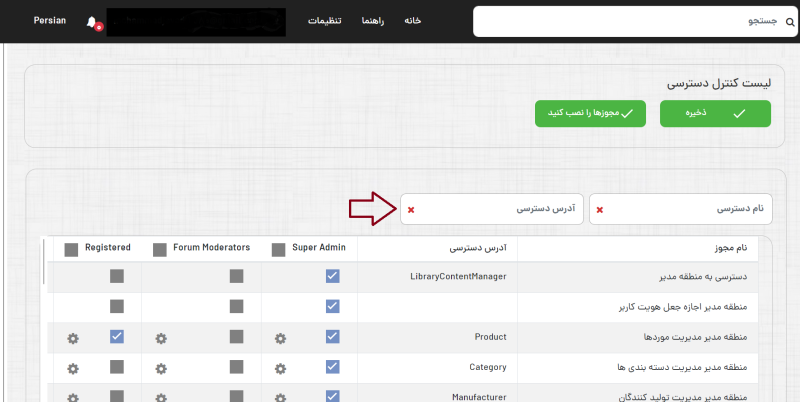The height and width of the screenshot is (402, 800).
Task: Clear the آدرس دسترسی filter with red X
Action: [x=411, y=210]
